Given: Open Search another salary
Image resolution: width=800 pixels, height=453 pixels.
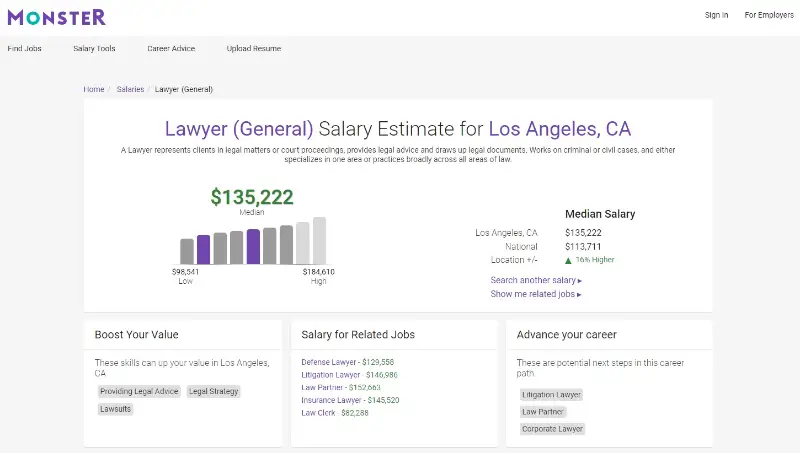Looking at the screenshot, I should pyautogui.click(x=536, y=280).
